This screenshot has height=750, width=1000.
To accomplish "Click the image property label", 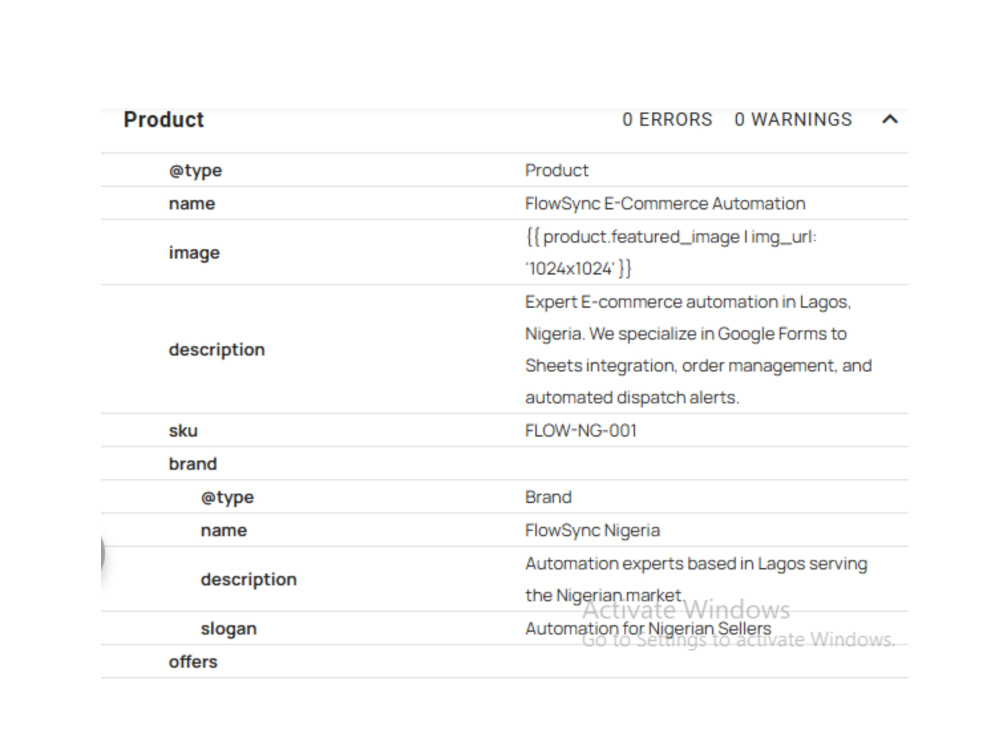I will [194, 253].
